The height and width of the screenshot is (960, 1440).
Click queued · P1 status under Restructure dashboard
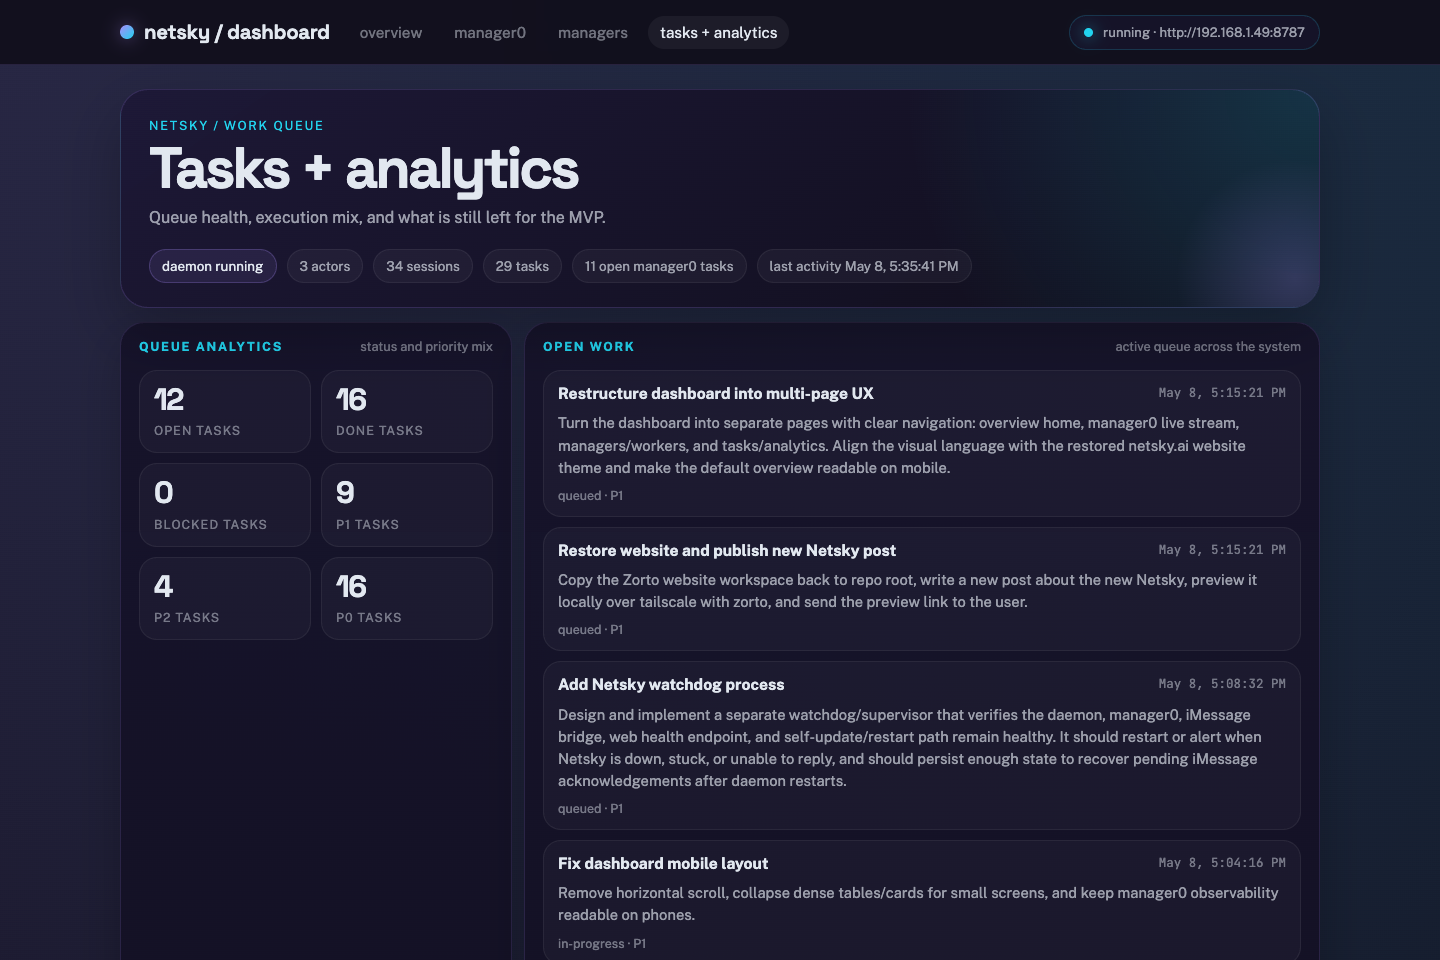590,496
